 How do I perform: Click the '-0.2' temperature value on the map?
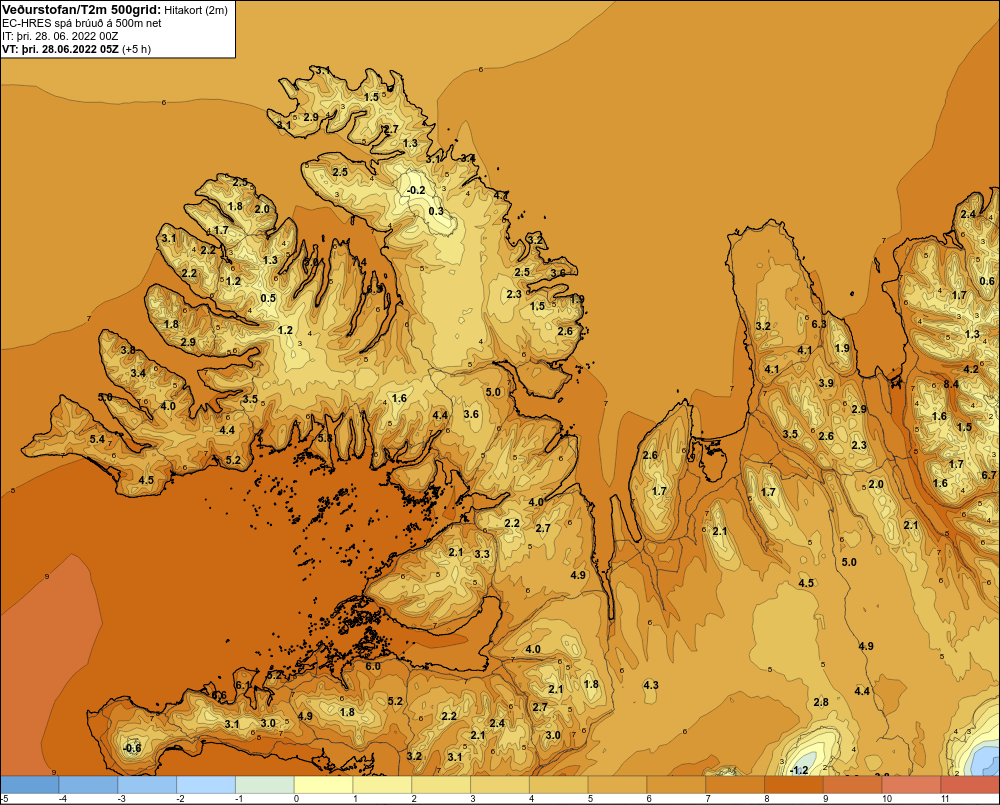point(416,190)
